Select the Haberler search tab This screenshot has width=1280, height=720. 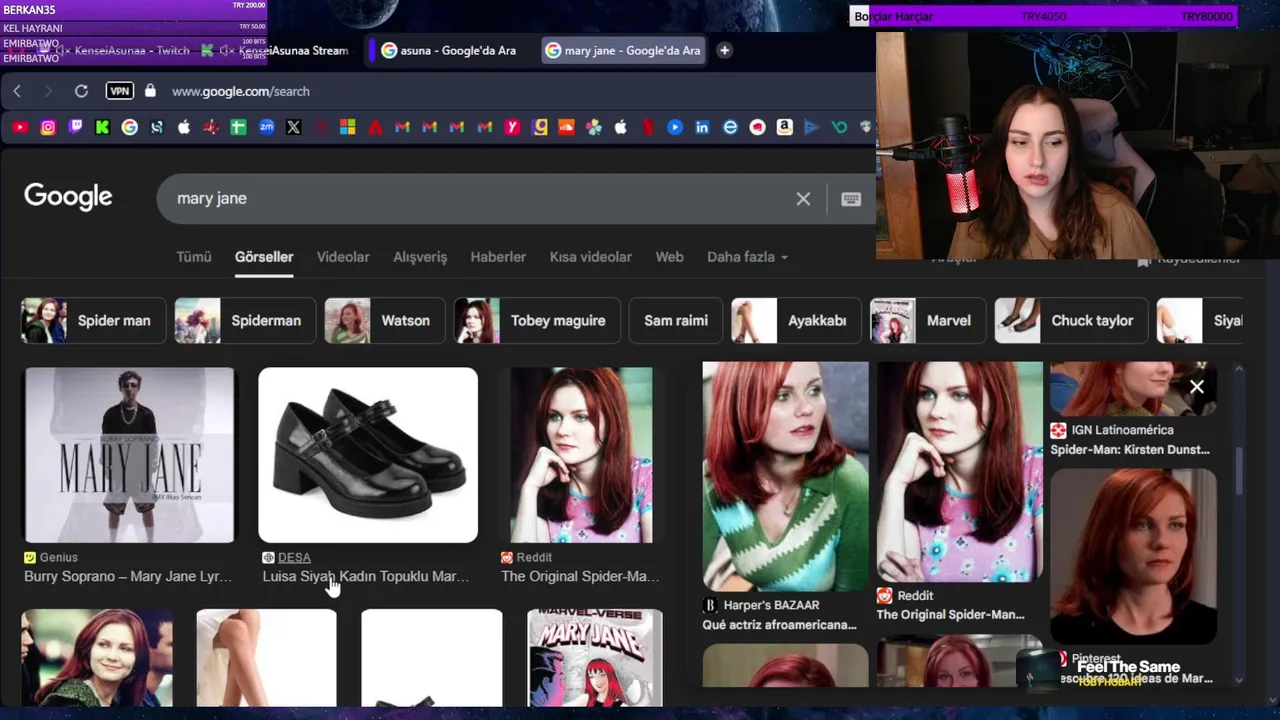point(498,257)
